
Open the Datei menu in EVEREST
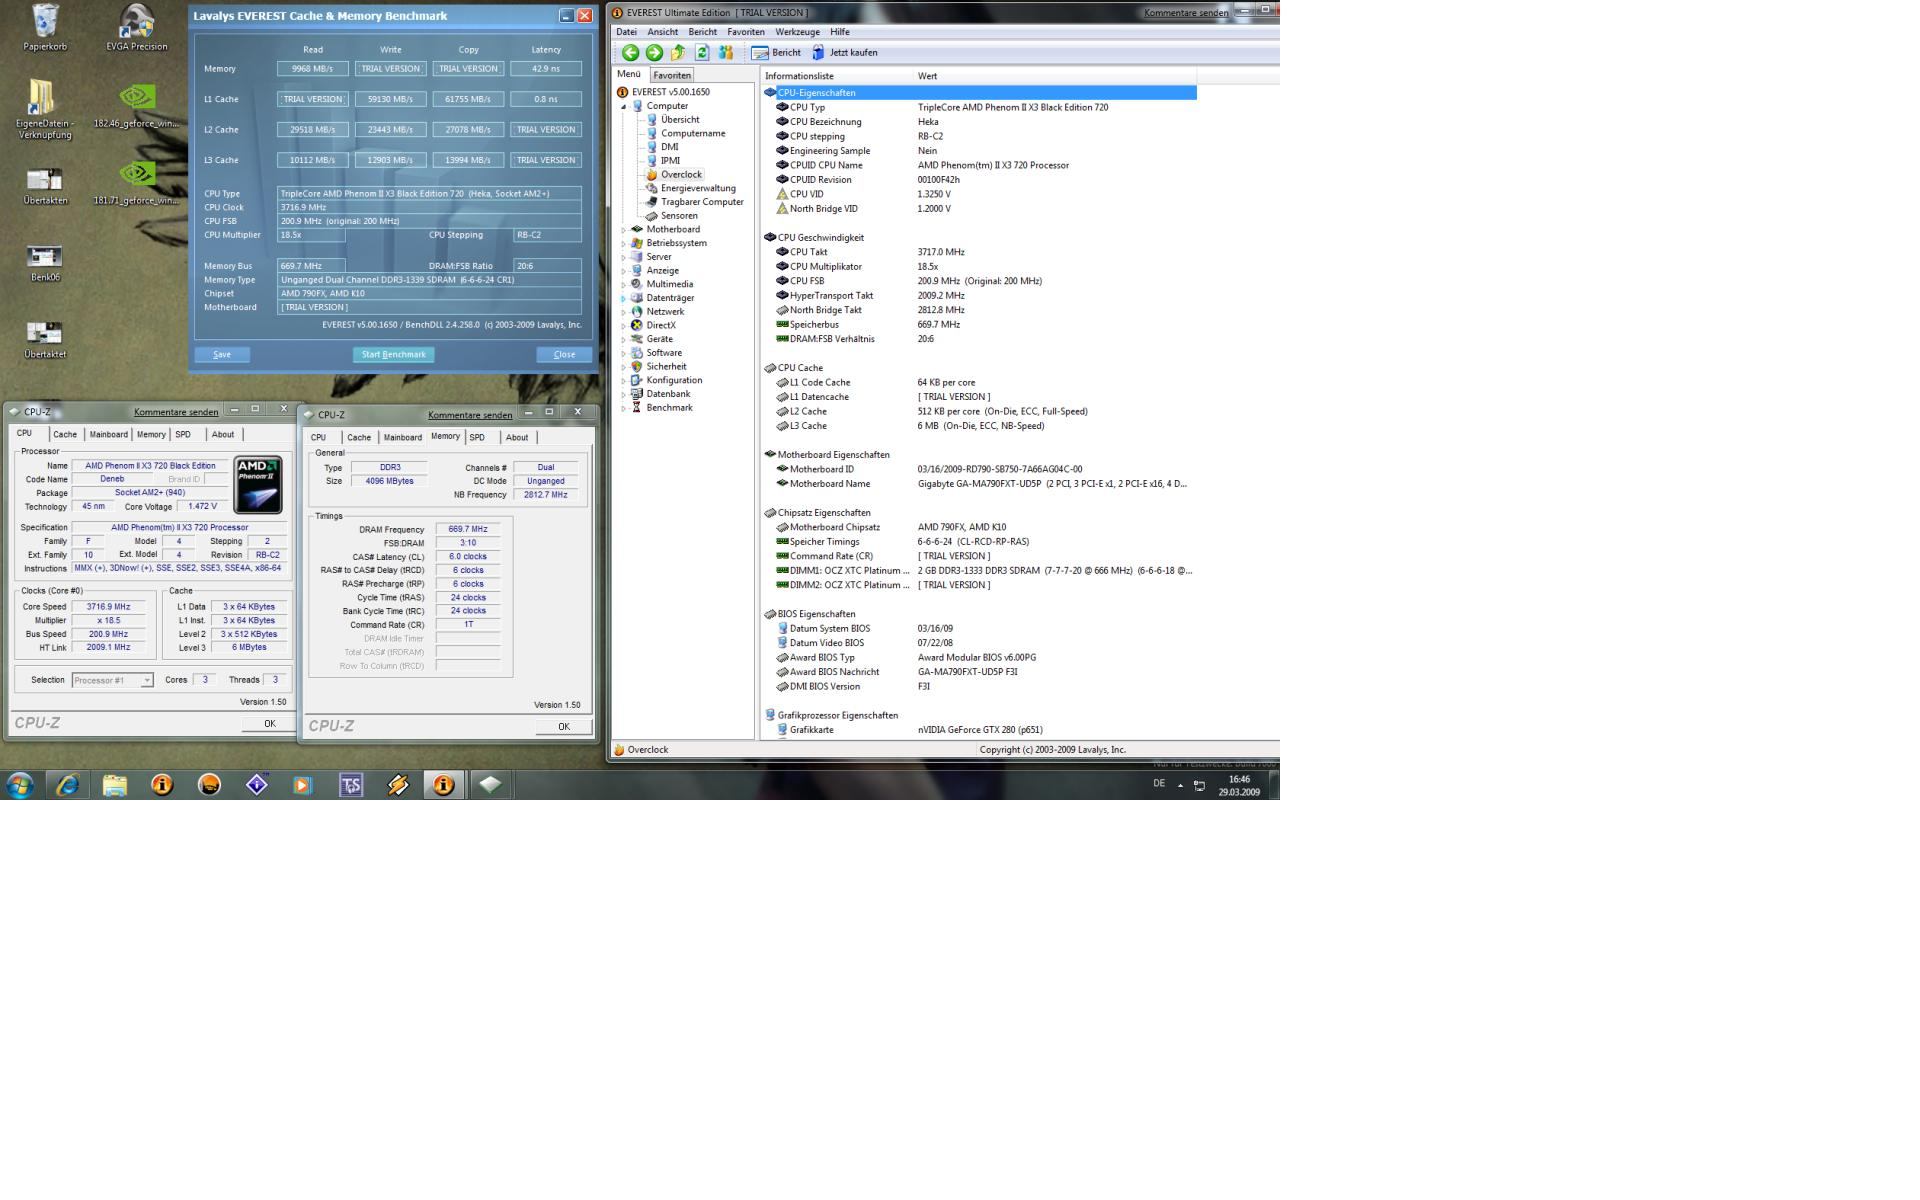pyautogui.click(x=626, y=32)
